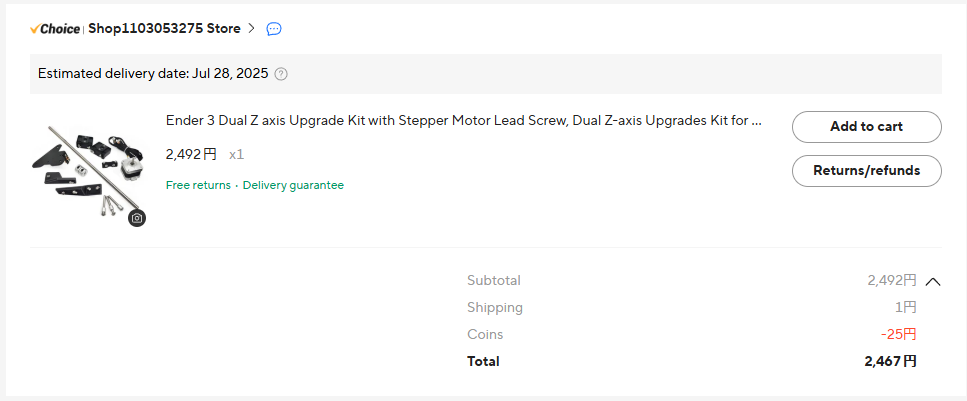Click the Subtotal amount of 2,492円
Viewport: 967px width, 401px height.
pos(891,281)
